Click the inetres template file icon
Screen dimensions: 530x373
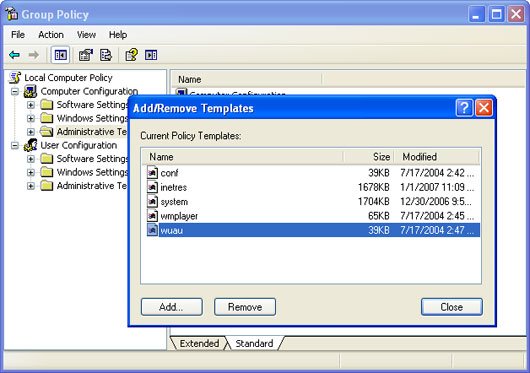click(152, 187)
